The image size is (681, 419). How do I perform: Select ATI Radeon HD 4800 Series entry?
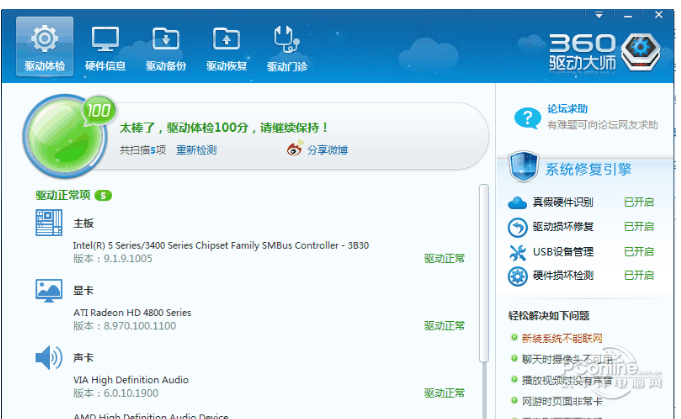tap(132, 313)
